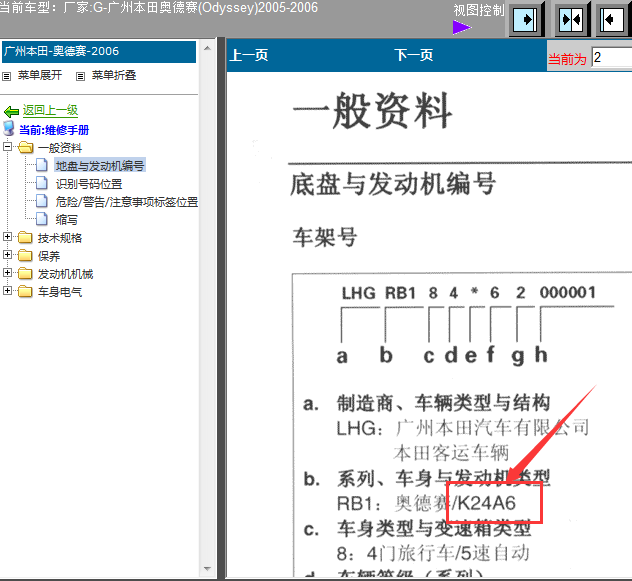Click 菜单折叠 to collapse the menu
This screenshot has height=581, width=632.
114,75
